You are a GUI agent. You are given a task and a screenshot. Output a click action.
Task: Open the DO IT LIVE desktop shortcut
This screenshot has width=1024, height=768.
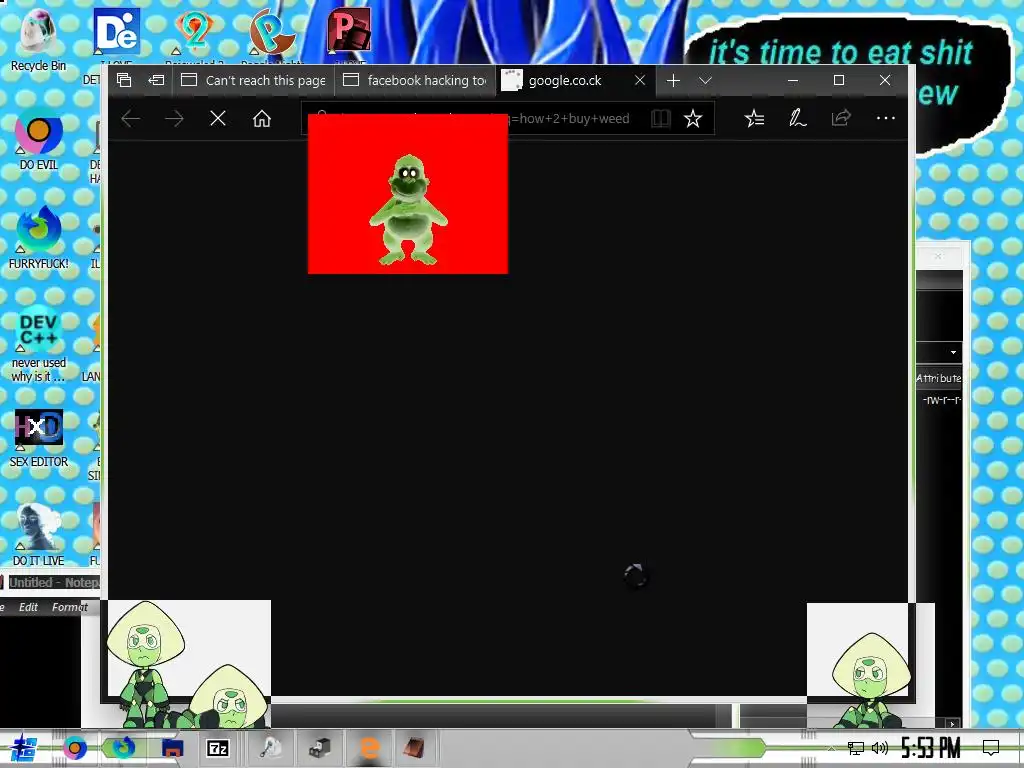point(39,534)
